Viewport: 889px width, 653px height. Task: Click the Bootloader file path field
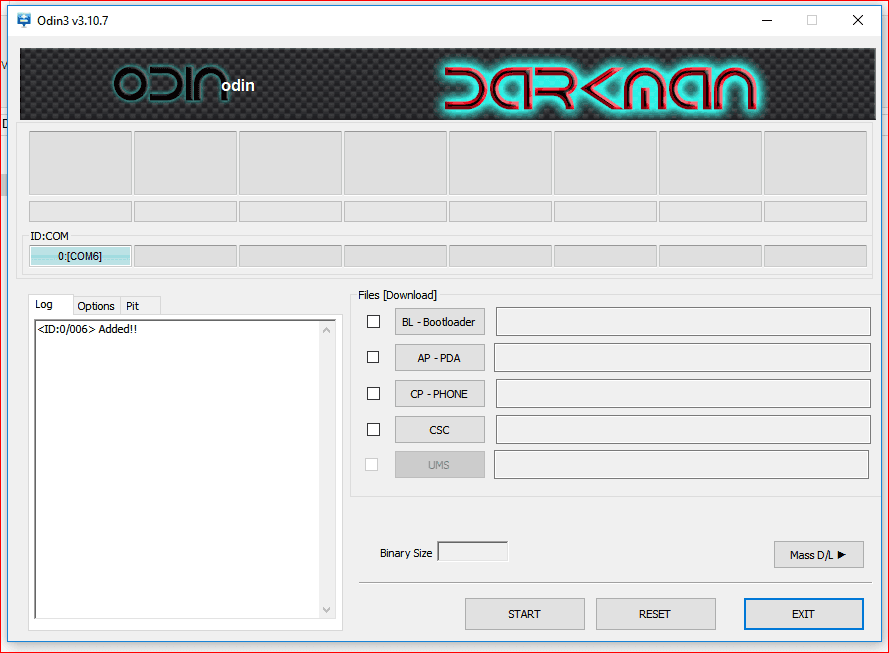[683, 321]
